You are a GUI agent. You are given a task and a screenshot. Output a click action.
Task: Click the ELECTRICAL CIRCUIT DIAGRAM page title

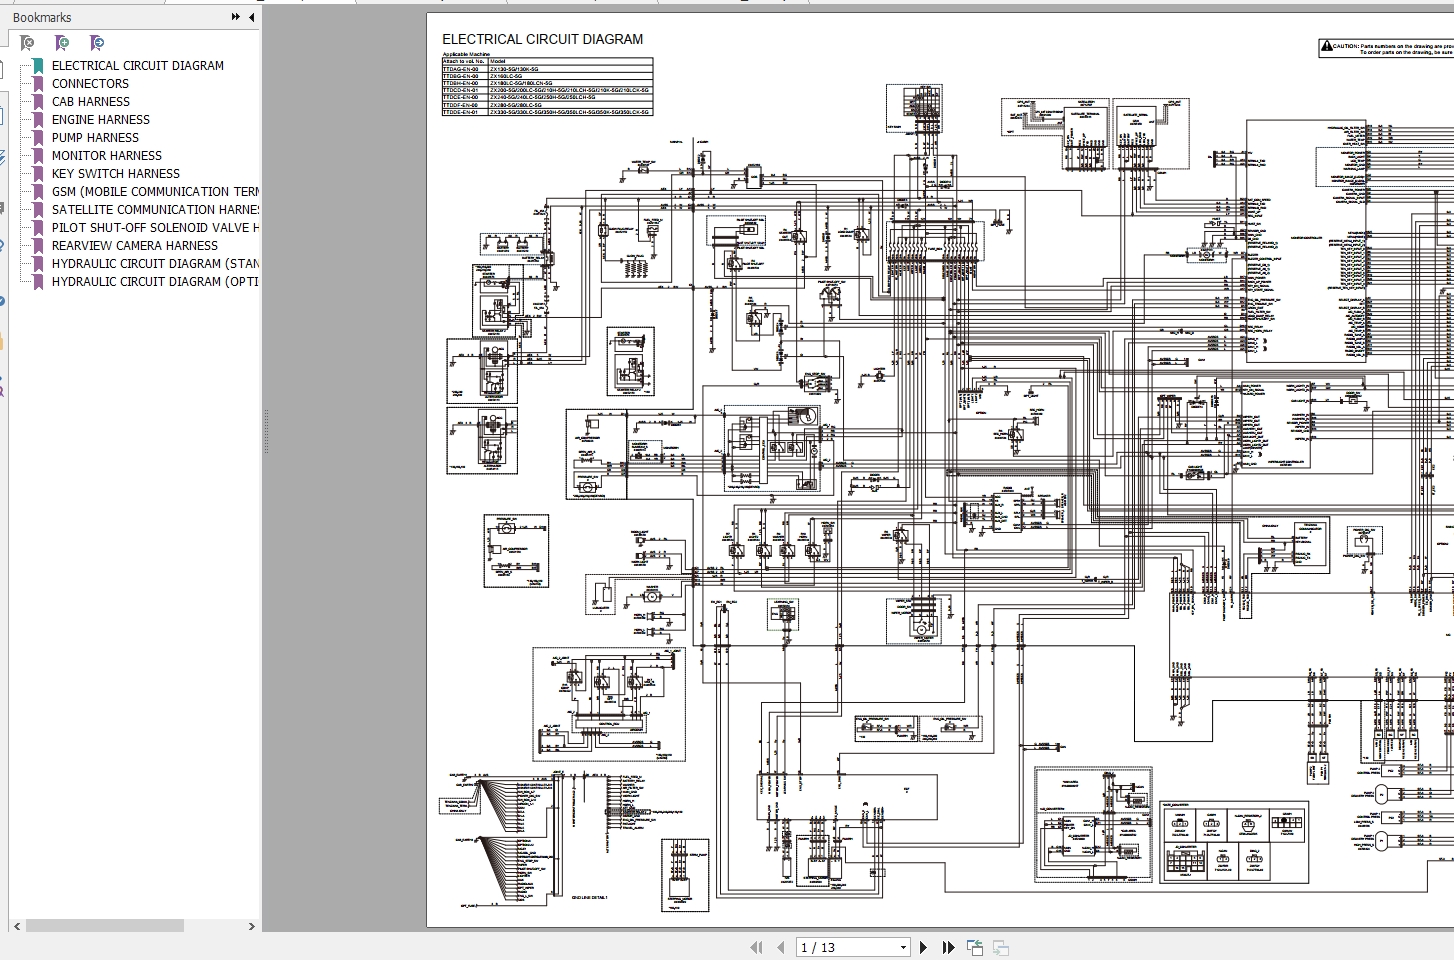click(x=543, y=39)
